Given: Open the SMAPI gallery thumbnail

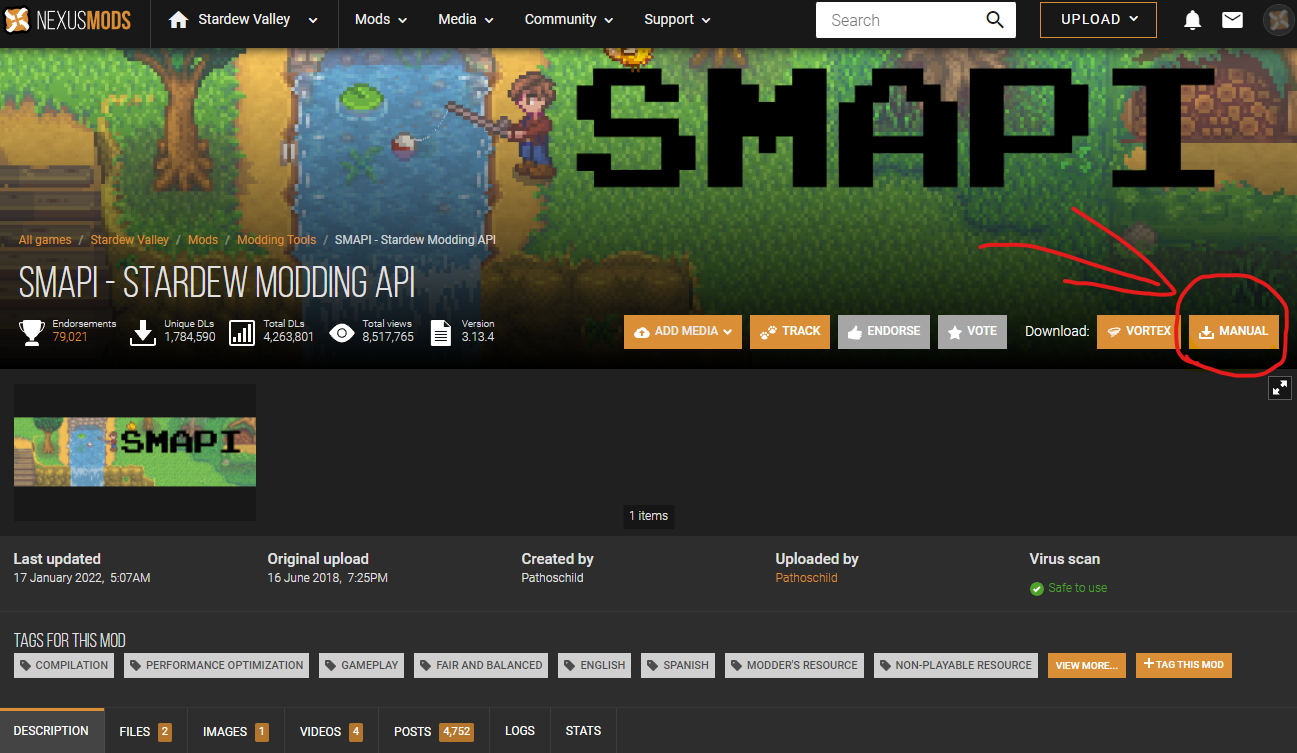Looking at the screenshot, I should [x=135, y=452].
